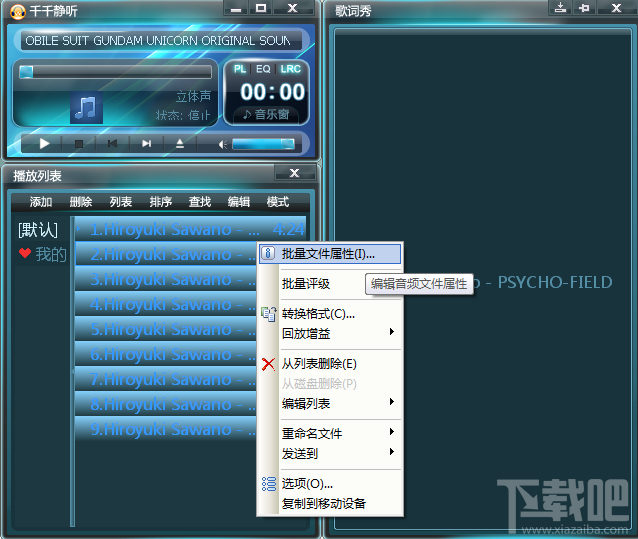Select track 6.Hiroyuki Sawano in playlist
Screen dimensions: 638x539
166,354
